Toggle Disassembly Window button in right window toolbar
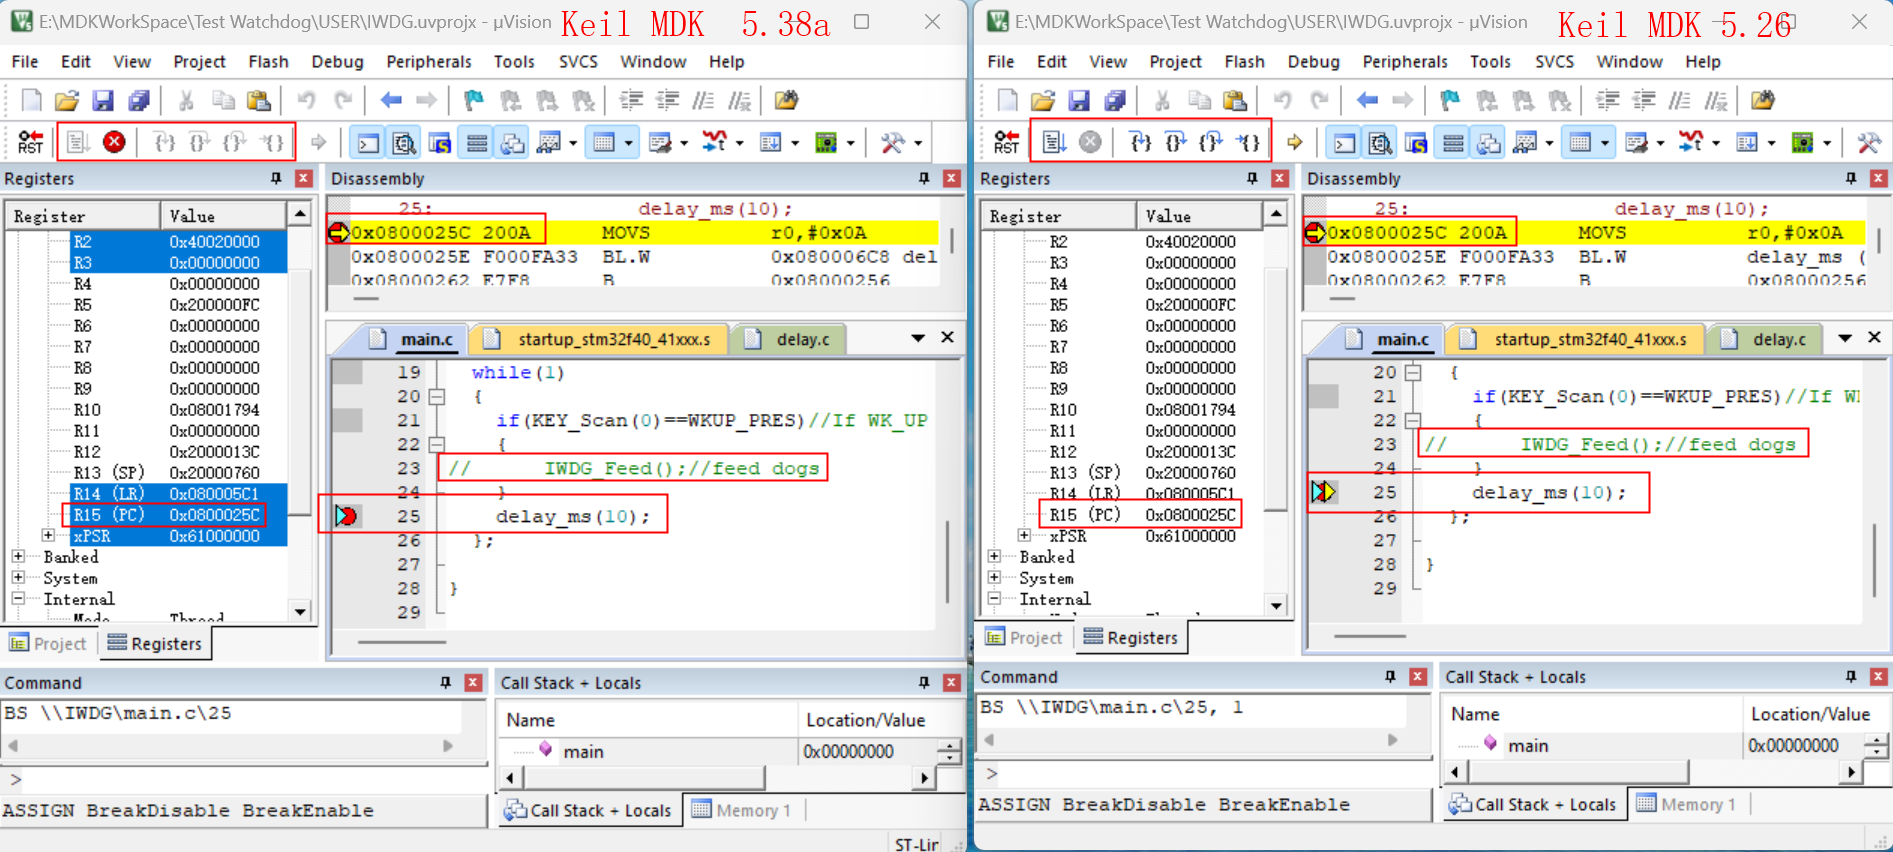1893x852 pixels. pyautogui.click(x=1380, y=143)
